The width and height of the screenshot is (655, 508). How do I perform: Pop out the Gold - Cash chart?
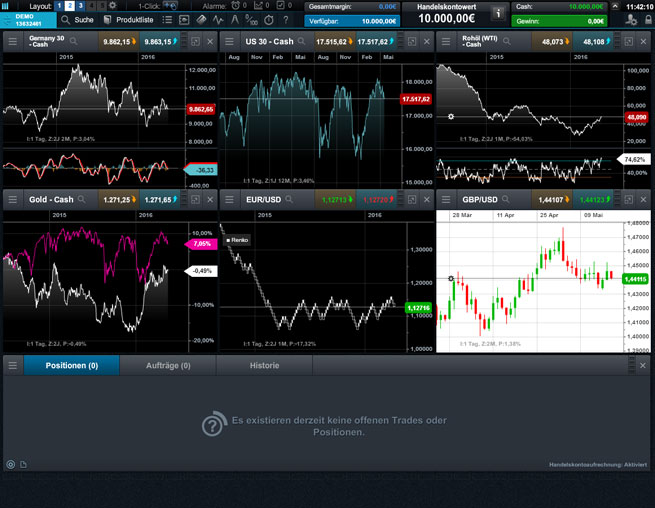click(x=195, y=200)
